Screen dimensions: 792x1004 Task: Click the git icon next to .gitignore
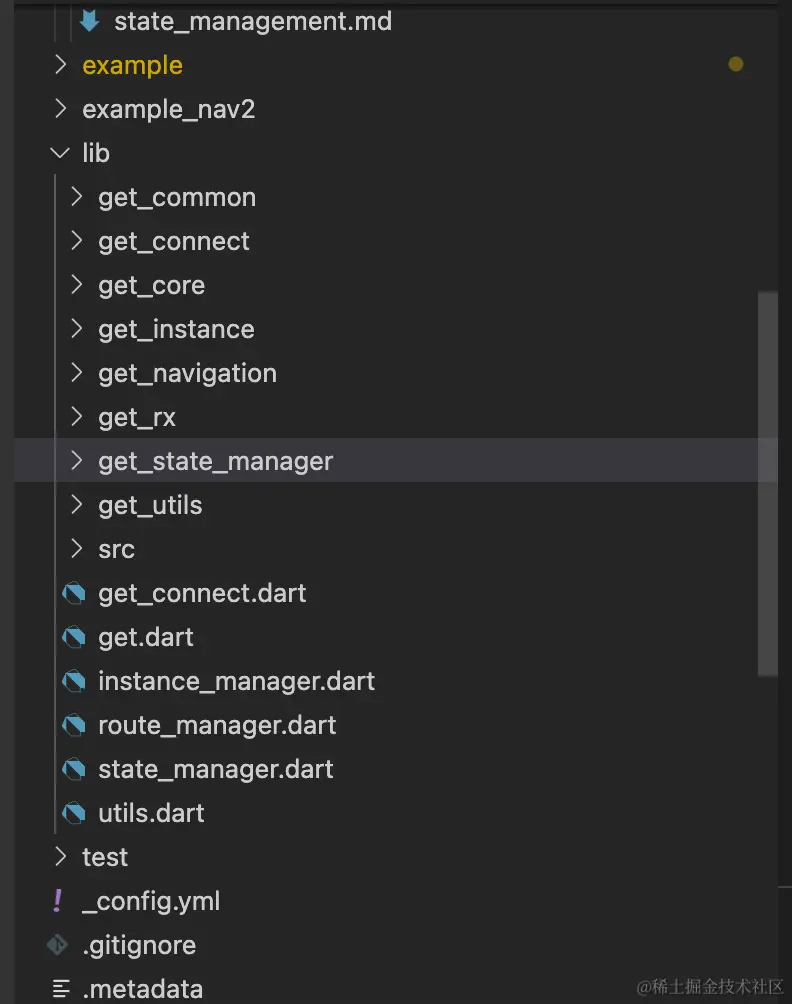[x=58, y=945]
